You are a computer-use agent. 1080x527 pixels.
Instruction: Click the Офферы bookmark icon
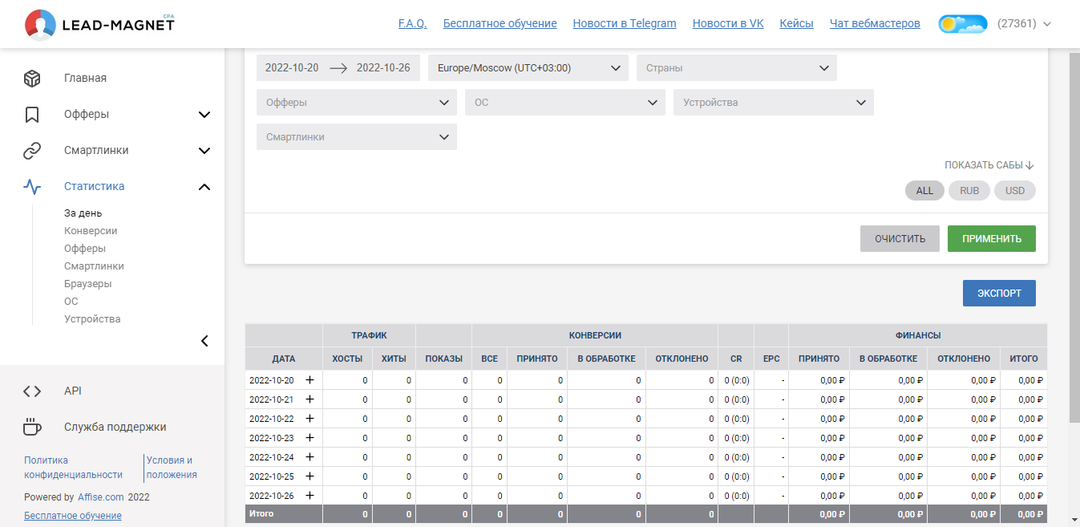coord(32,114)
